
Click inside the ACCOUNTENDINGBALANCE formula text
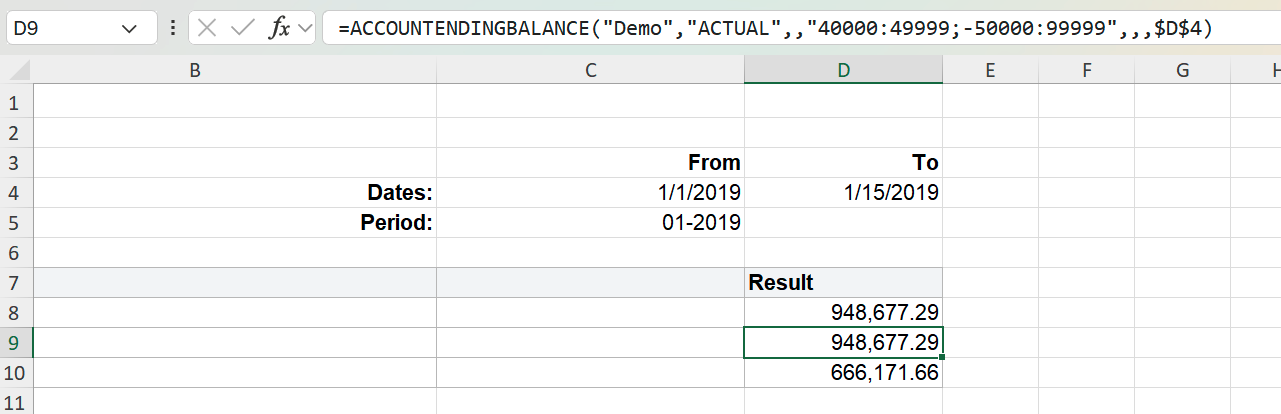775,29
